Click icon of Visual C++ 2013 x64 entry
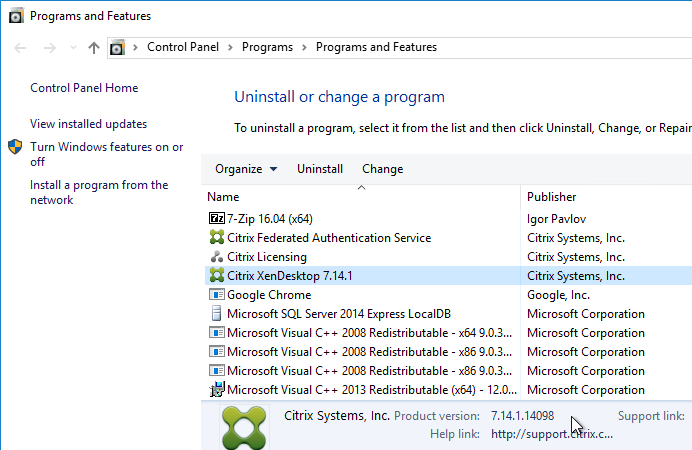This screenshot has width=692, height=450. tap(217, 389)
